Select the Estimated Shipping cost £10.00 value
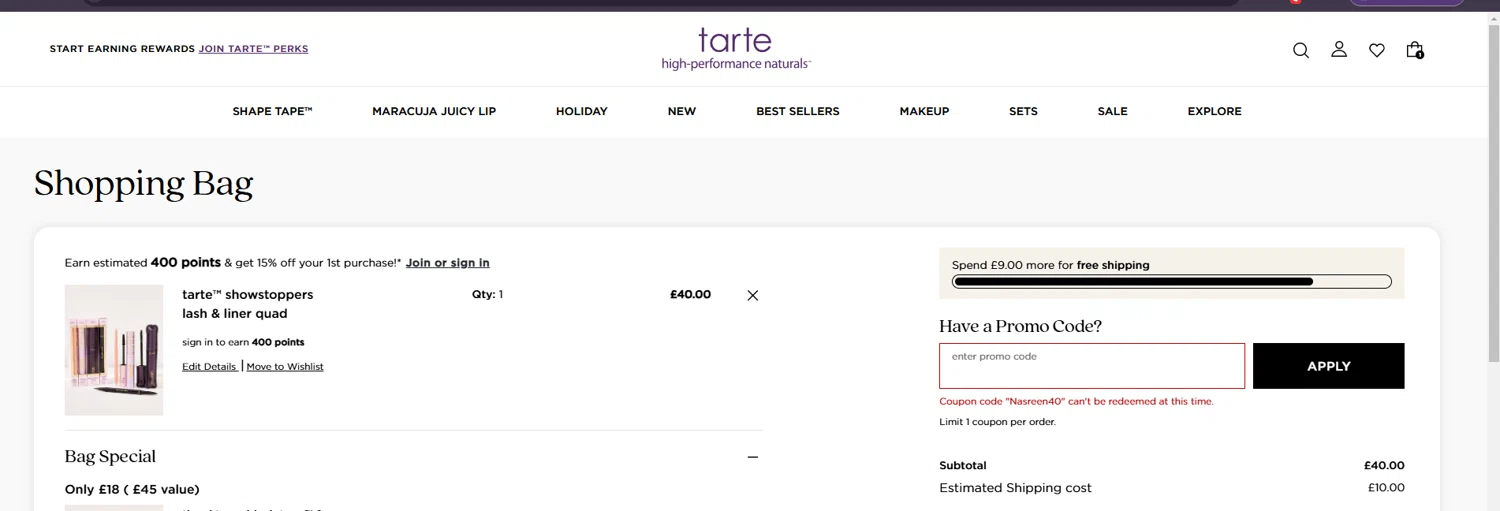The image size is (1500, 511). pyautogui.click(x=1386, y=488)
